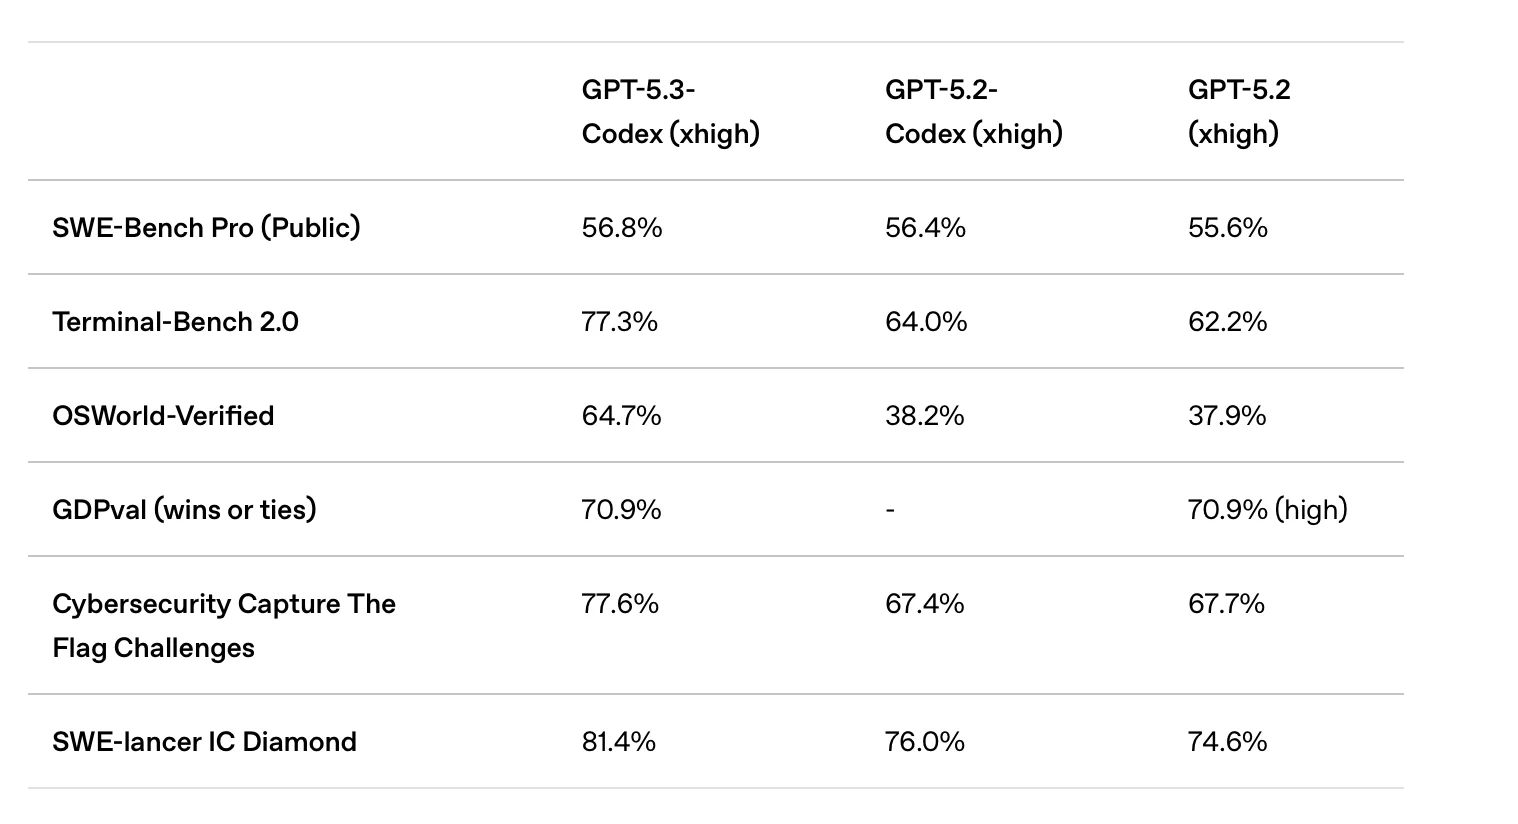Click the 56.8% SWE-Bench Pro score
The image size is (1518, 824).
coord(621,228)
